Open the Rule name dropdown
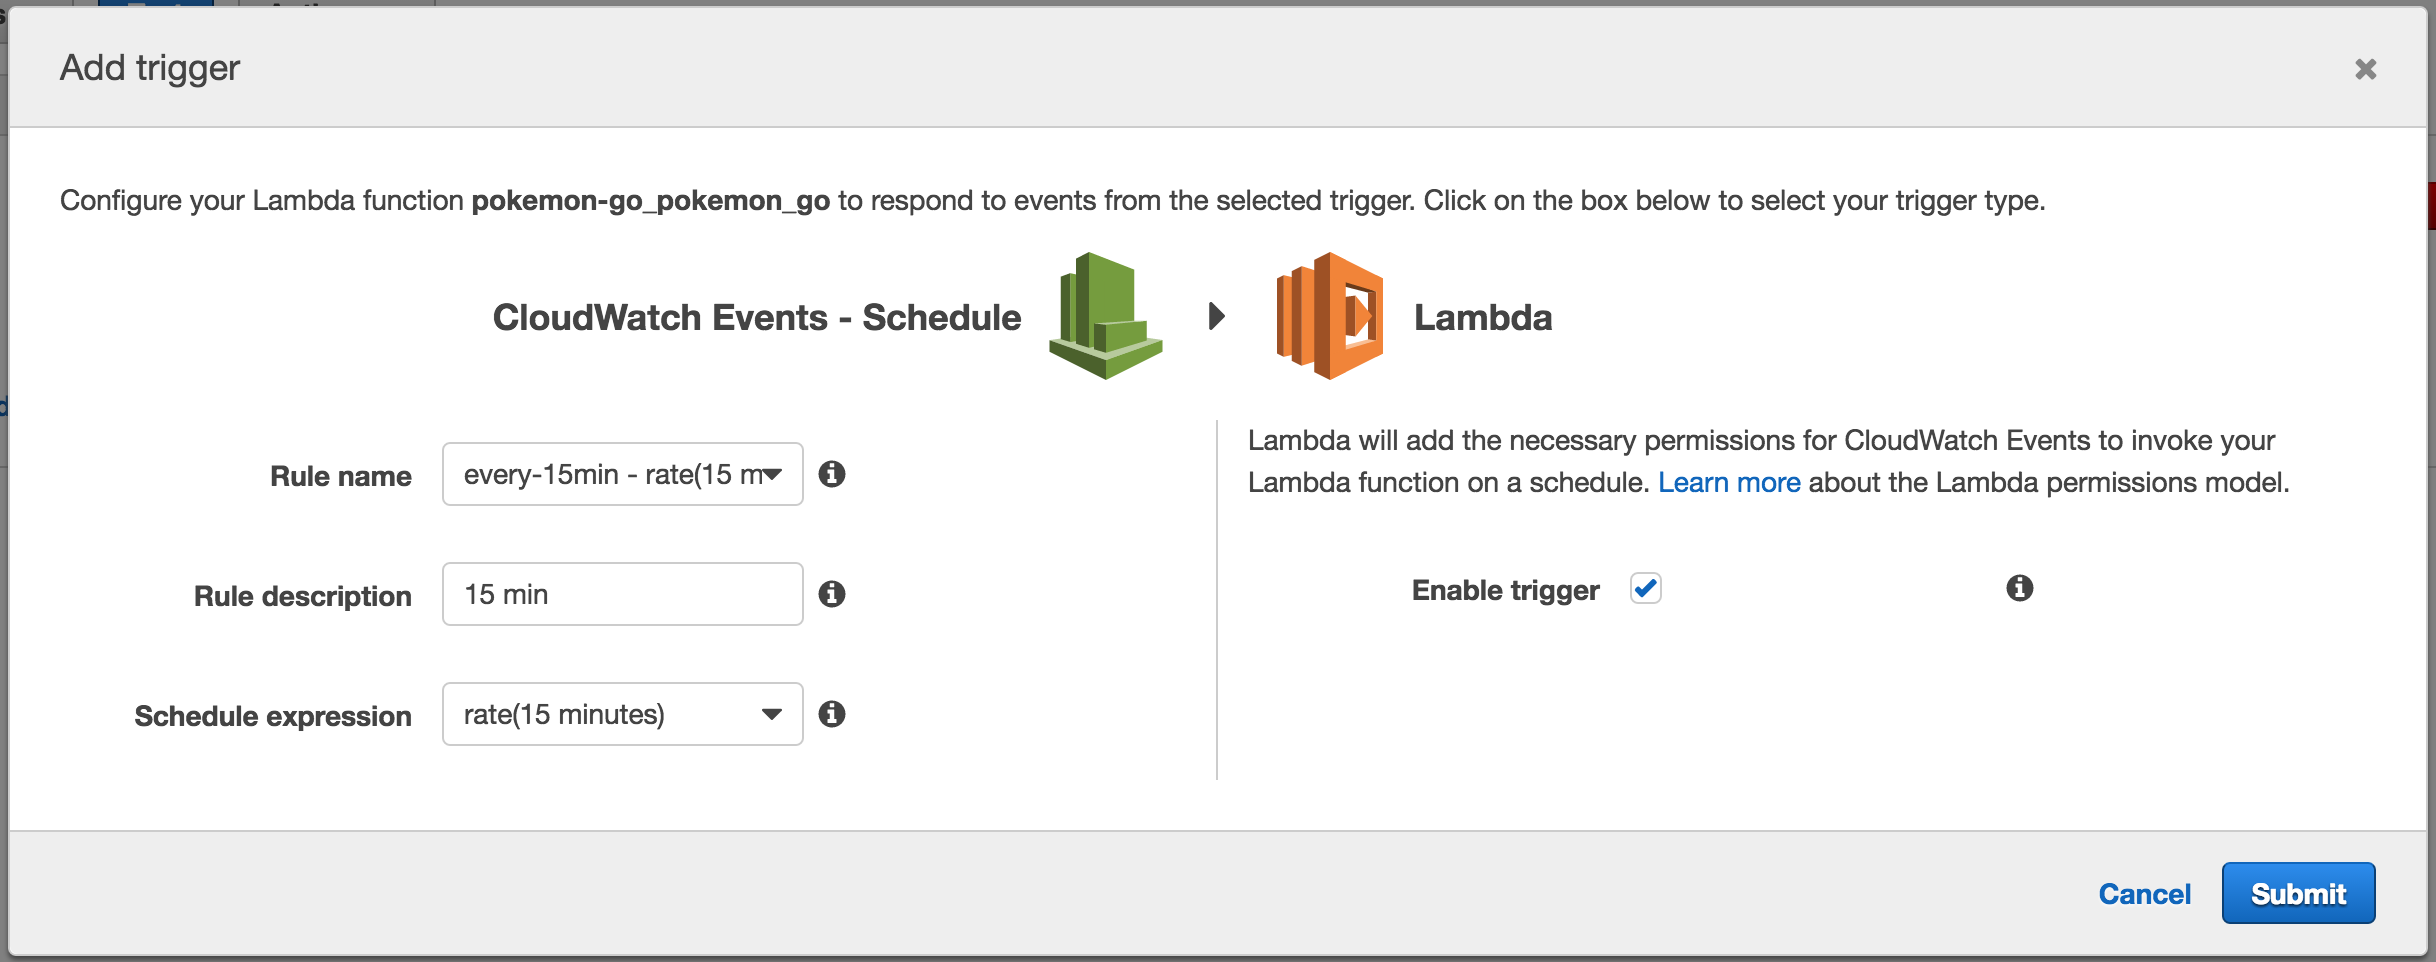Image resolution: width=2436 pixels, height=962 pixels. pos(622,474)
